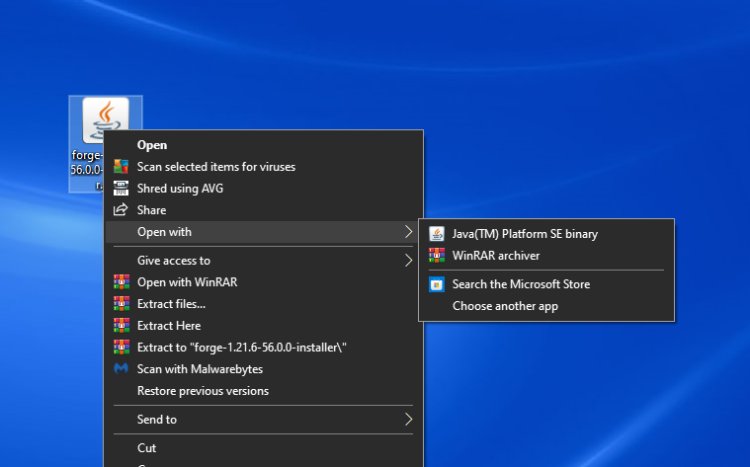Choose Shred using AVG

(x=263, y=188)
